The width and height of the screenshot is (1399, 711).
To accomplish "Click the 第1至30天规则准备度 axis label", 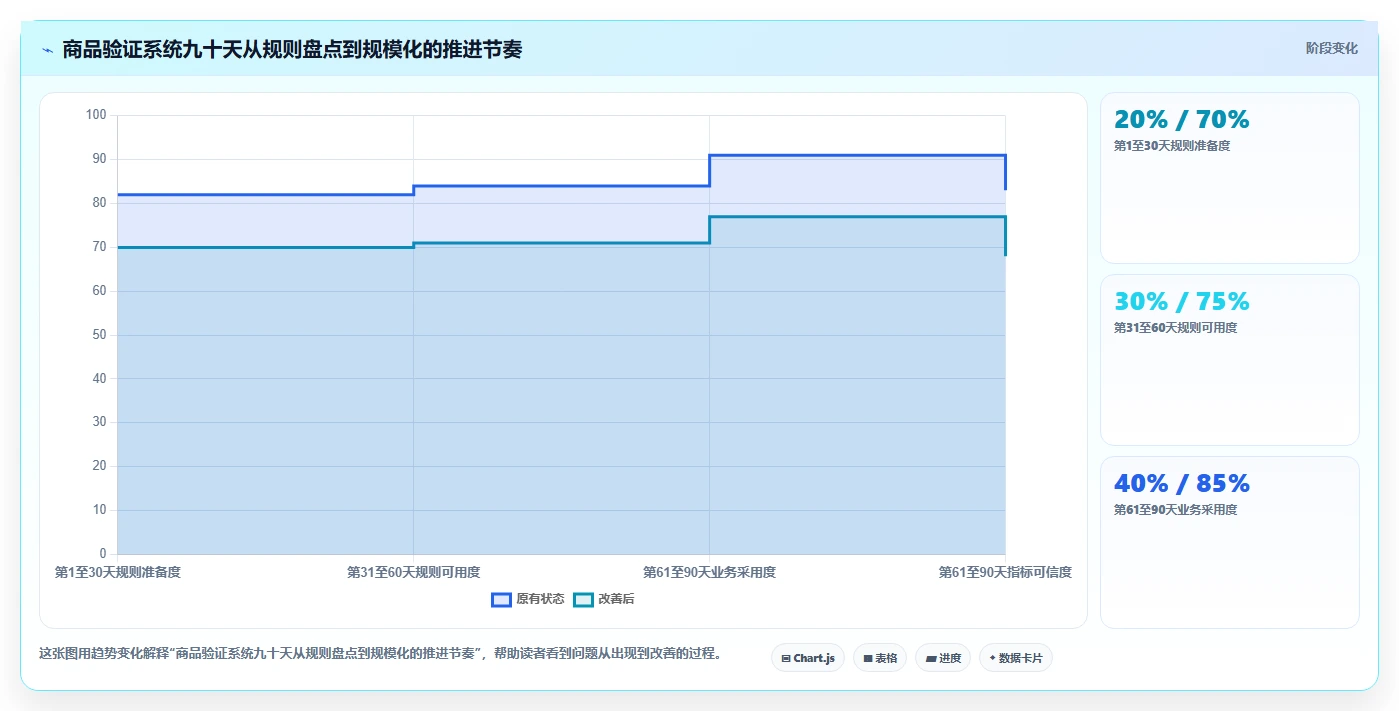I will coord(117,572).
